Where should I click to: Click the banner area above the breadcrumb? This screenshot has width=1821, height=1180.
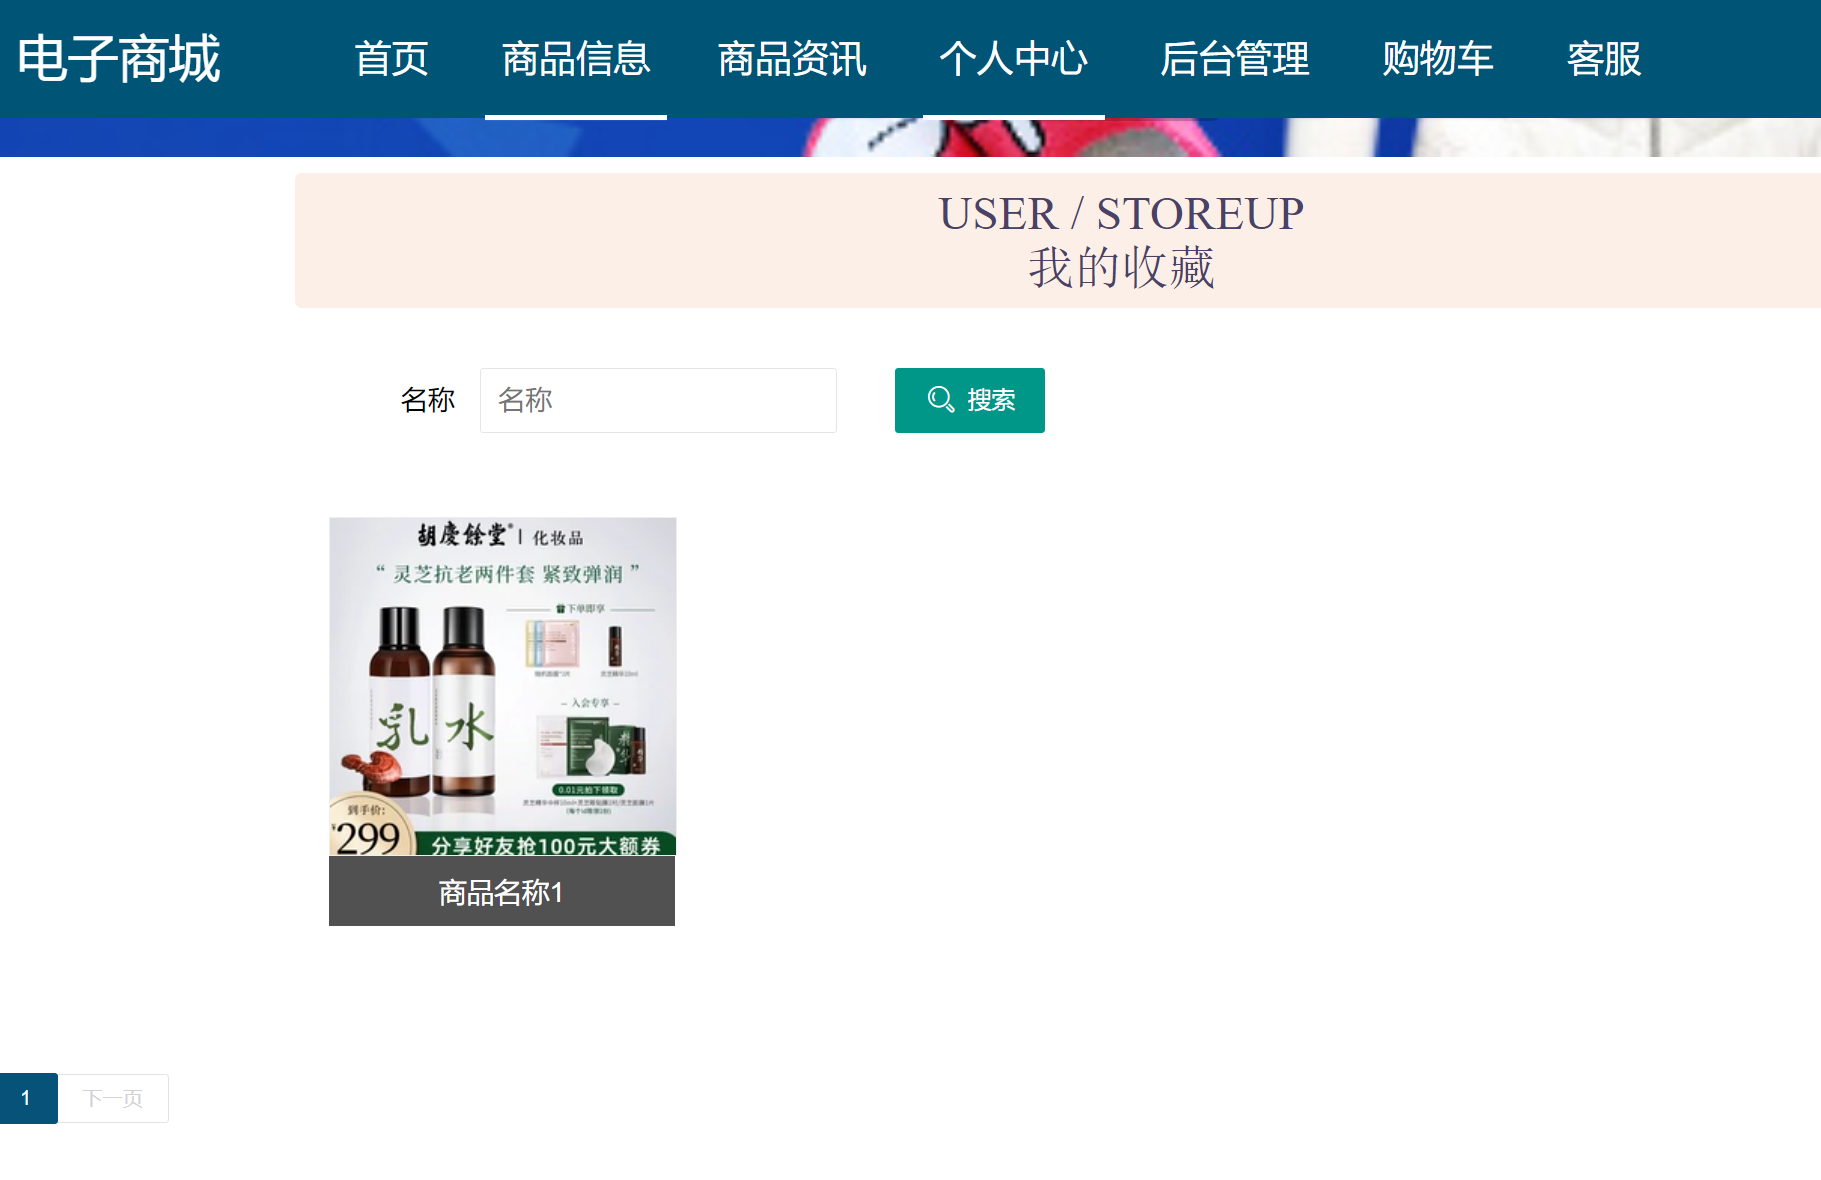(910, 136)
